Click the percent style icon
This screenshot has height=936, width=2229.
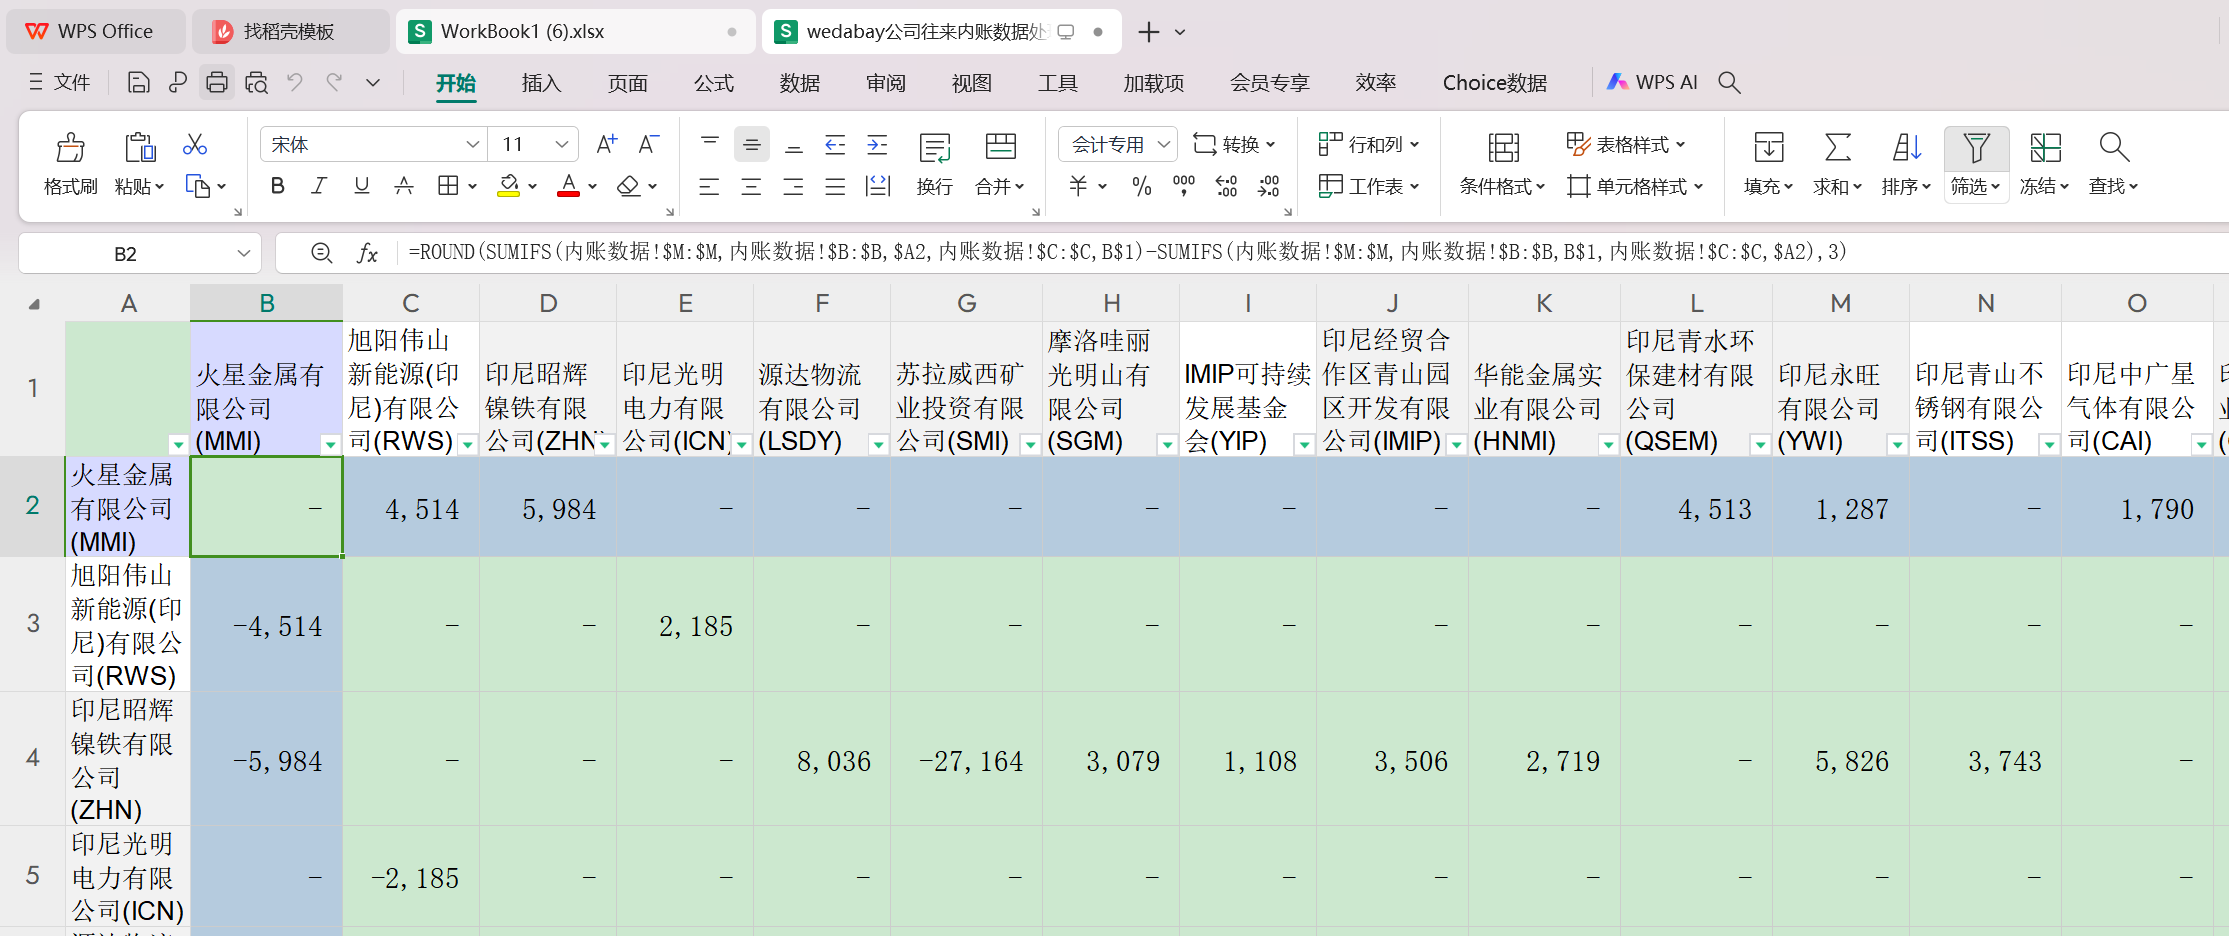click(1141, 186)
